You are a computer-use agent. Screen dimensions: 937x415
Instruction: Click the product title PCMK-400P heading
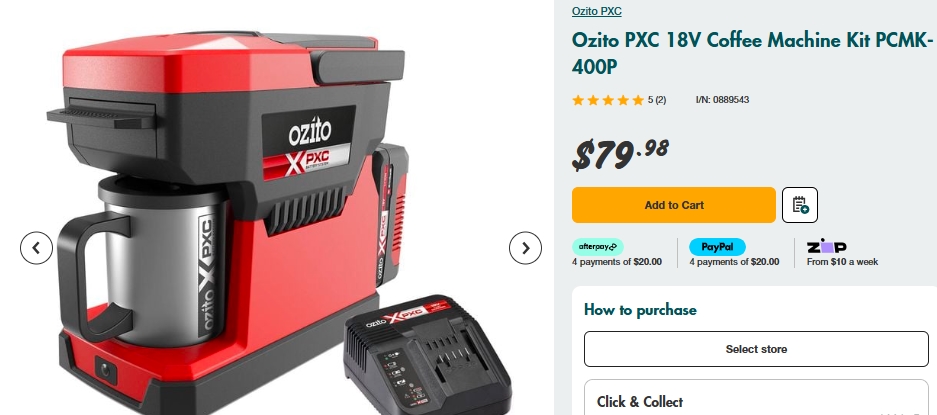(x=752, y=53)
